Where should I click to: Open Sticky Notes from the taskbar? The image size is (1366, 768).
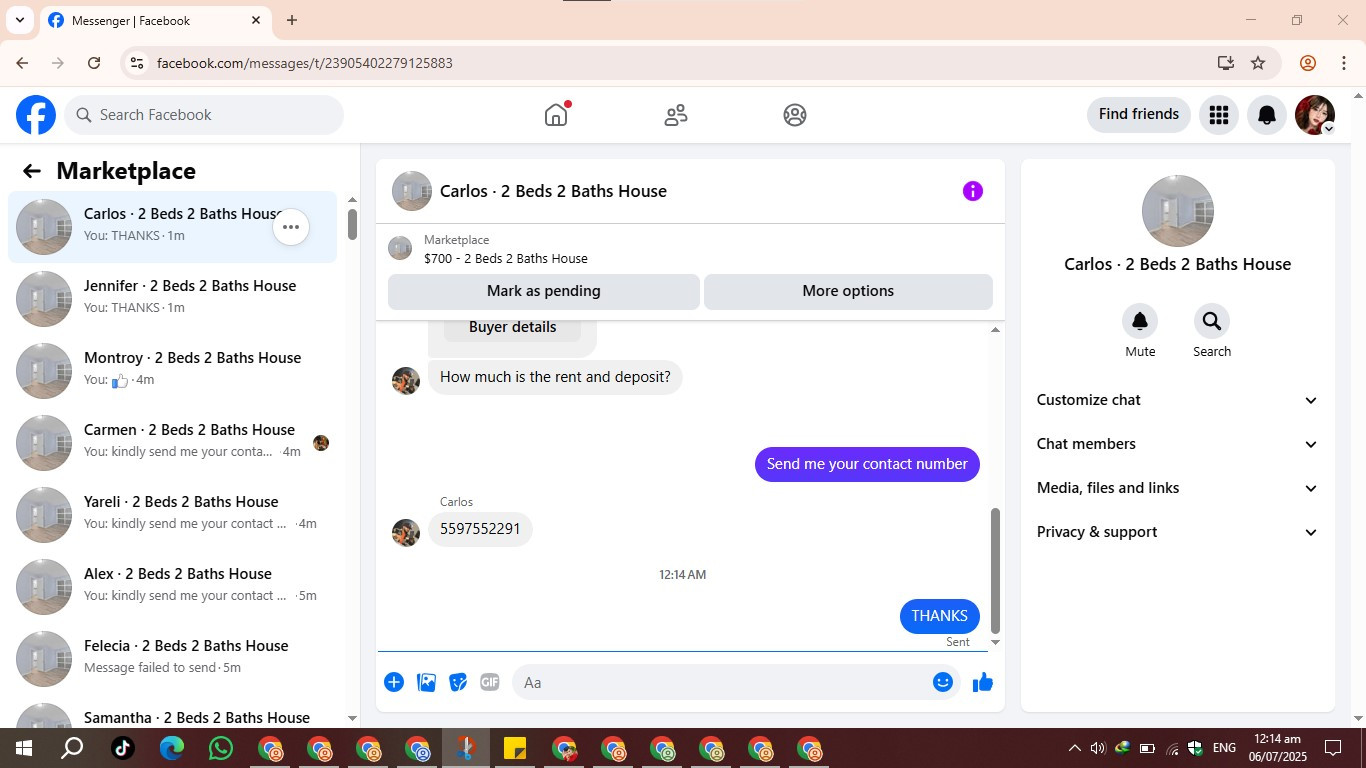click(x=515, y=748)
